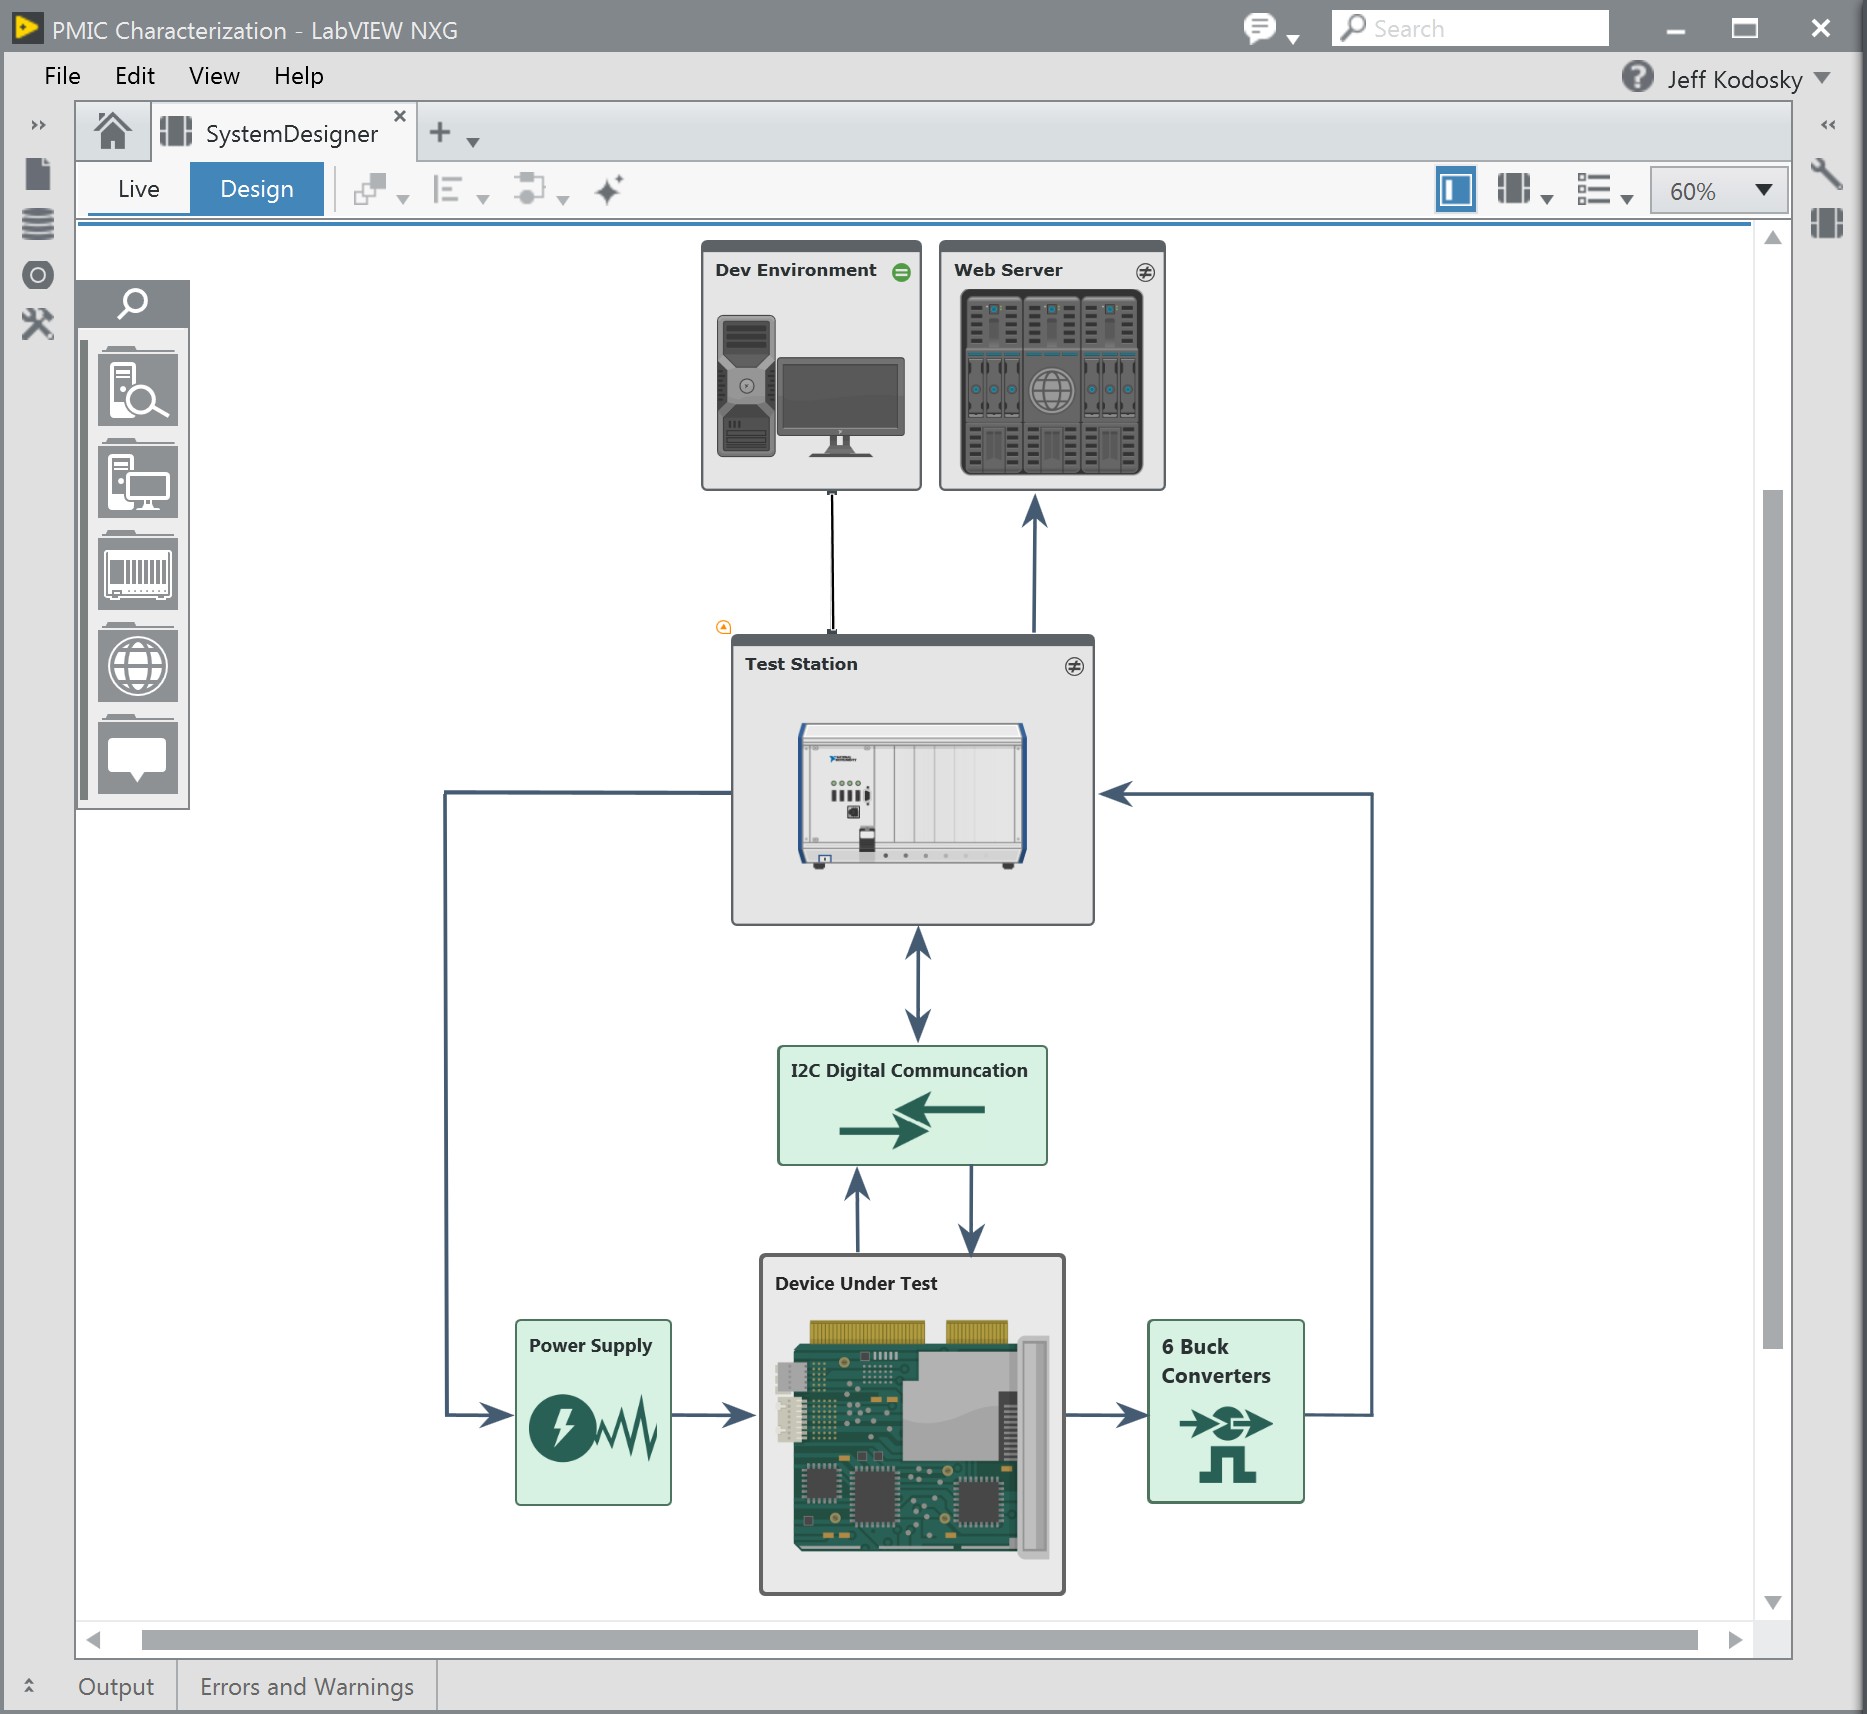Open the Edit menu
This screenshot has width=1867, height=1714.
tap(135, 76)
